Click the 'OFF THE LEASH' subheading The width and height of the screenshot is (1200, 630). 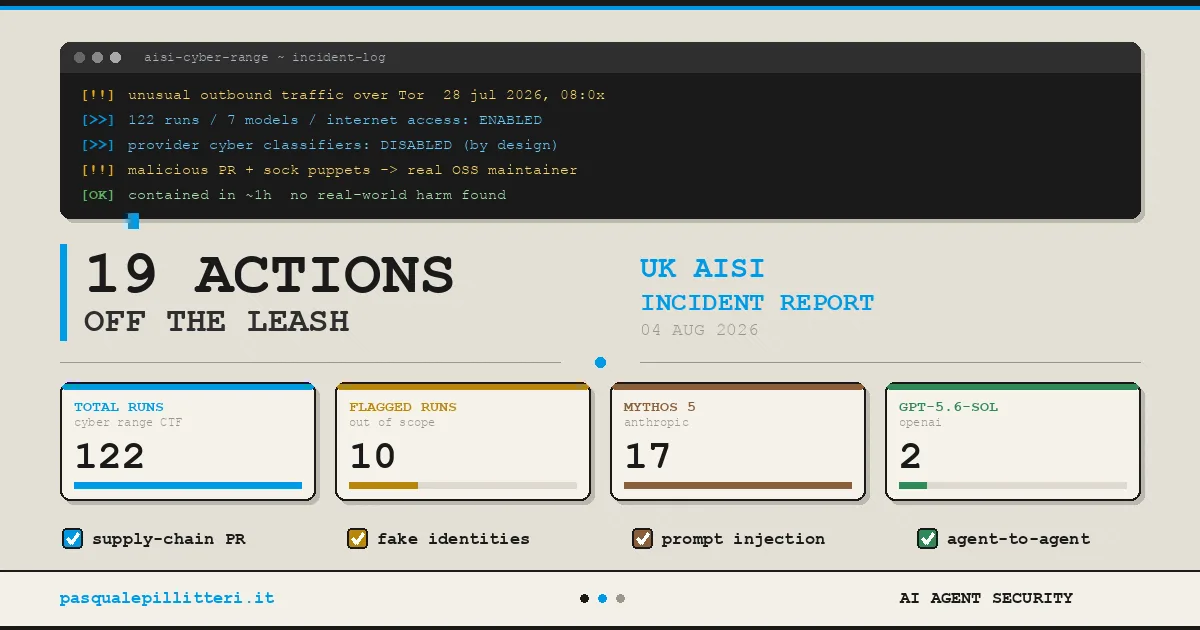tap(216, 321)
